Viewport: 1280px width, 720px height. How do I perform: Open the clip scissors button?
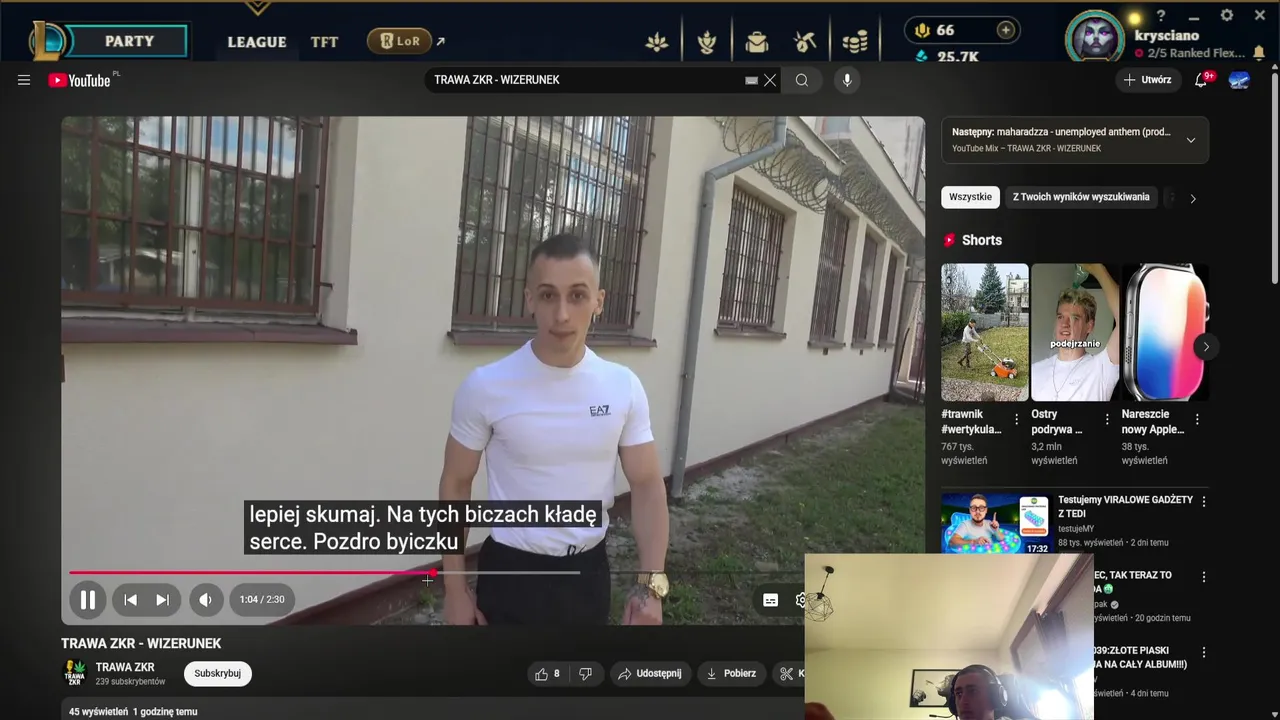(789, 674)
